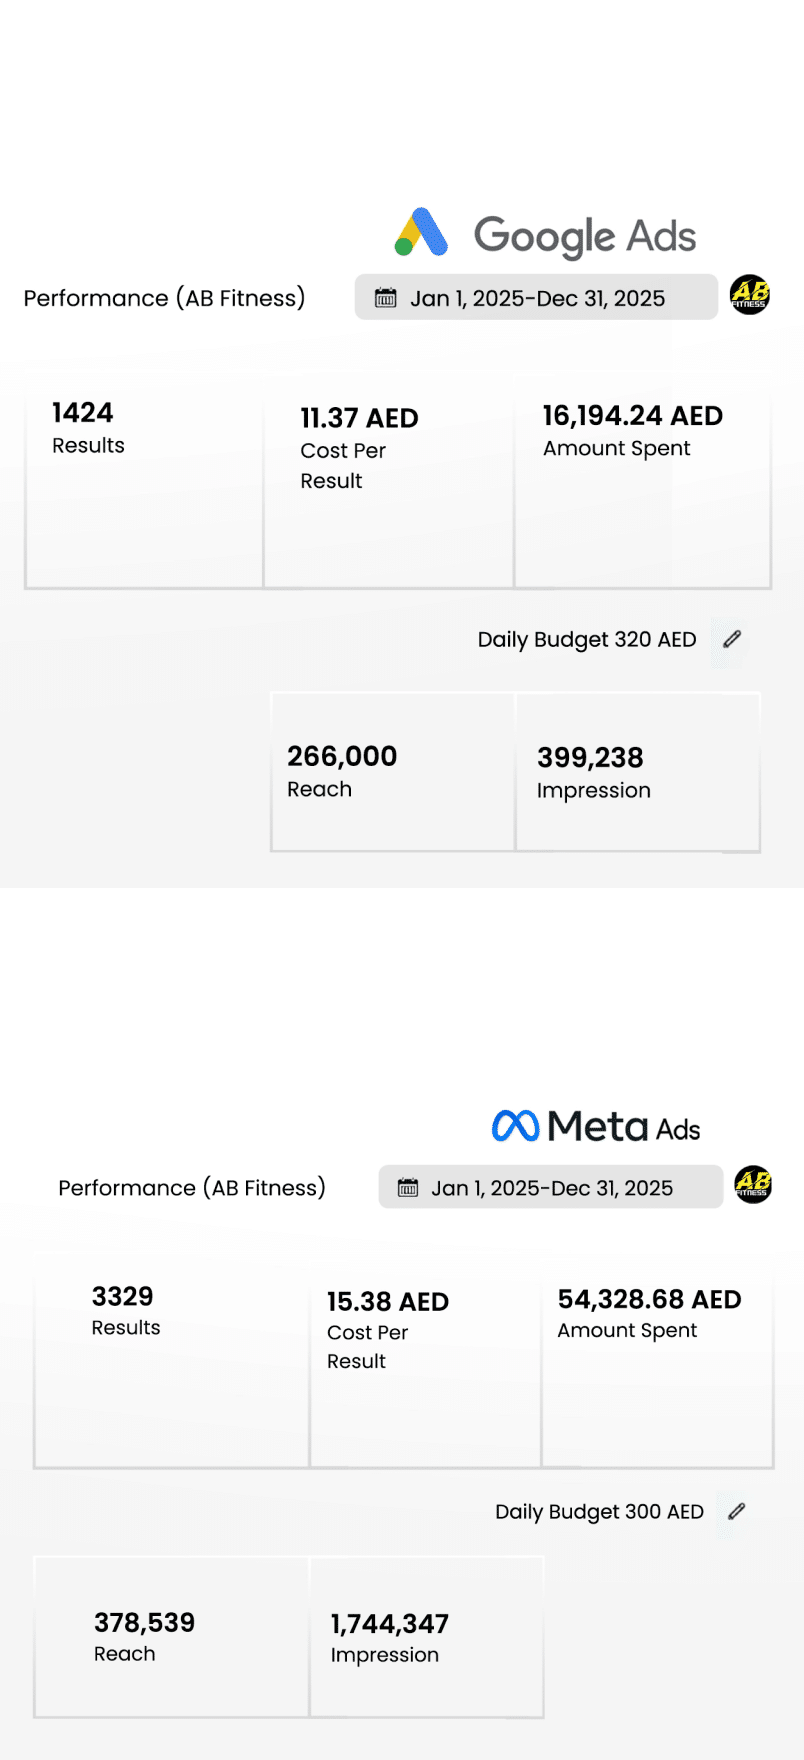Click the AB Fitness logo beside Meta Ads date
This screenshot has width=804, height=1760.
pyautogui.click(x=753, y=1184)
